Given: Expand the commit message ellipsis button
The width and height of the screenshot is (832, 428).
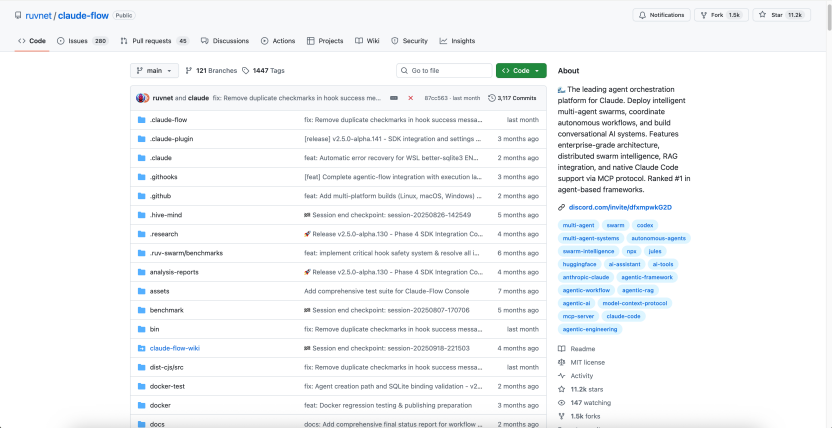Looking at the screenshot, I should point(394,98).
